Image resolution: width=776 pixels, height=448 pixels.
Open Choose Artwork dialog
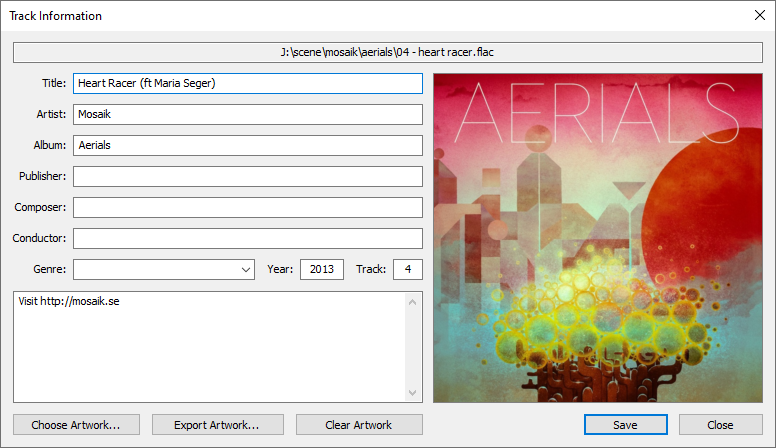pyautogui.click(x=76, y=425)
